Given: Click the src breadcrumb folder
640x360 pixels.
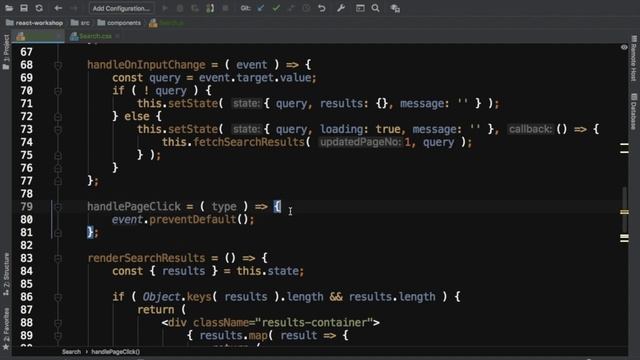Looking at the screenshot, I should click(80, 23).
